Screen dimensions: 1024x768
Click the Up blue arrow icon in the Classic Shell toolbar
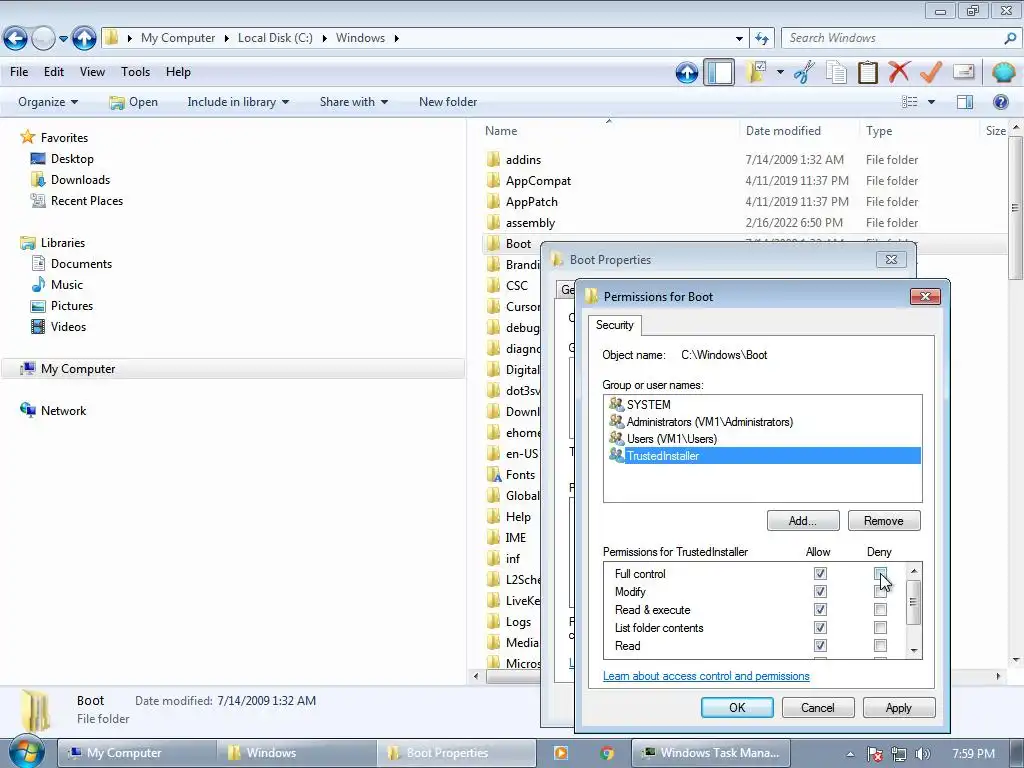click(686, 72)
